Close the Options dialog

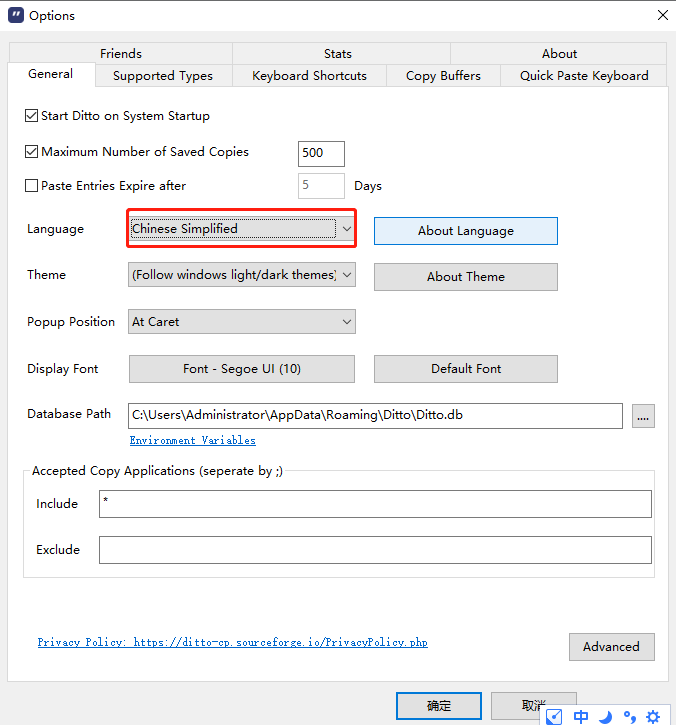point(662,15)
